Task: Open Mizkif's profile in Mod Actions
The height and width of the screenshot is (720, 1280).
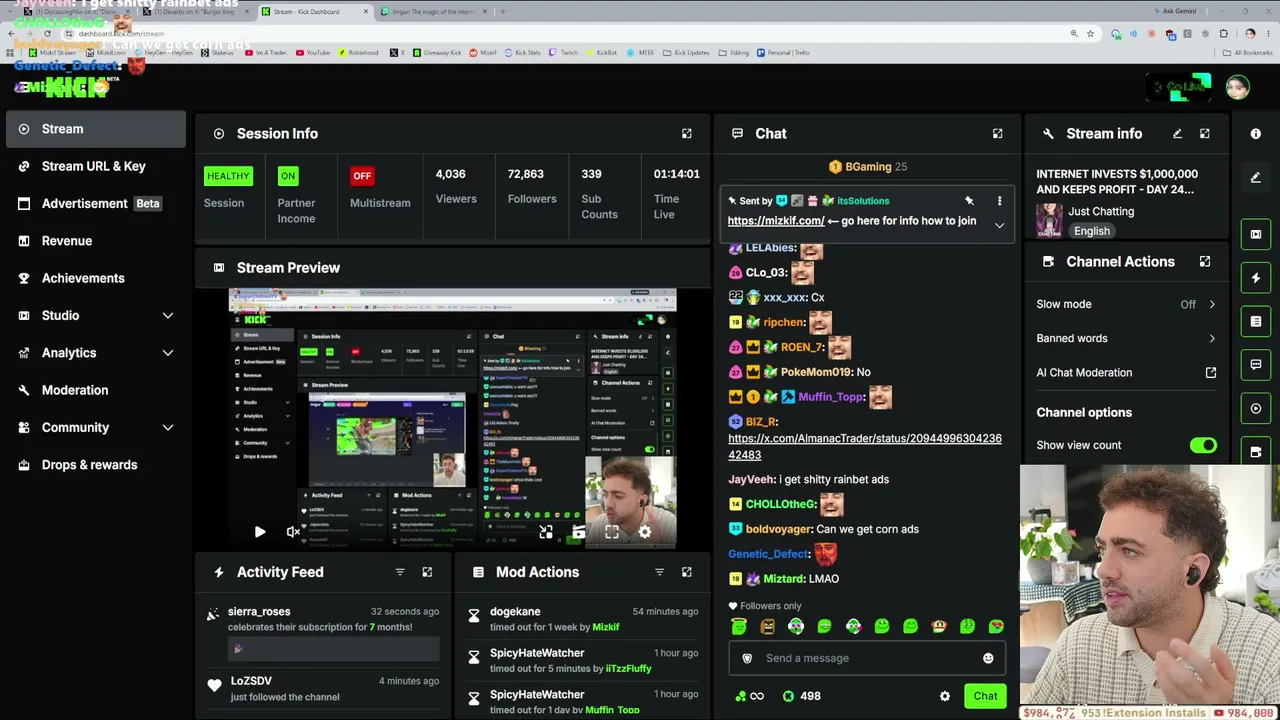Action: point(605,627)
